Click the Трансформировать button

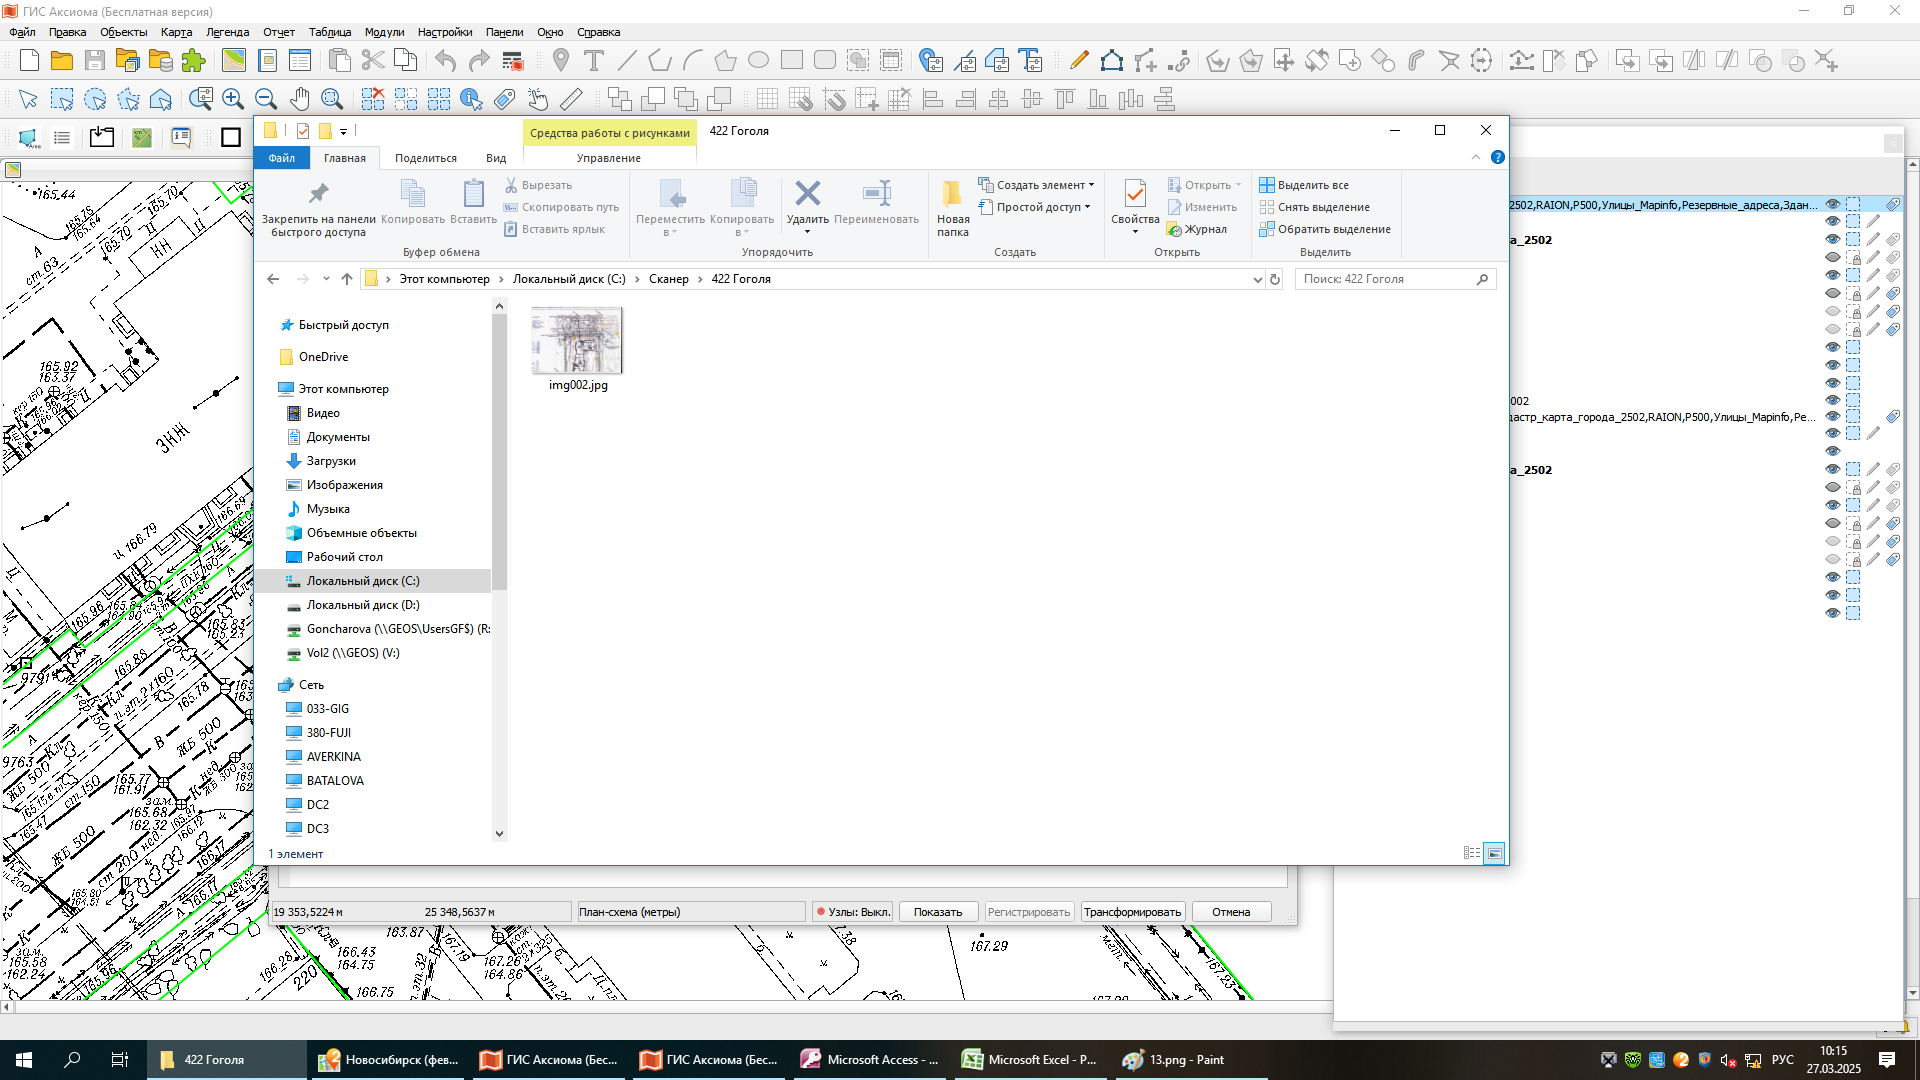tap(1132, 912)
